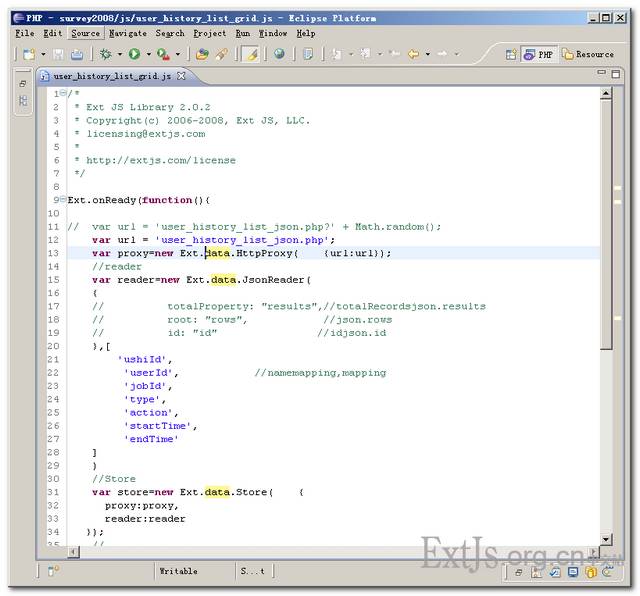Click the Open Perspective icon

[x=511, y=54]
